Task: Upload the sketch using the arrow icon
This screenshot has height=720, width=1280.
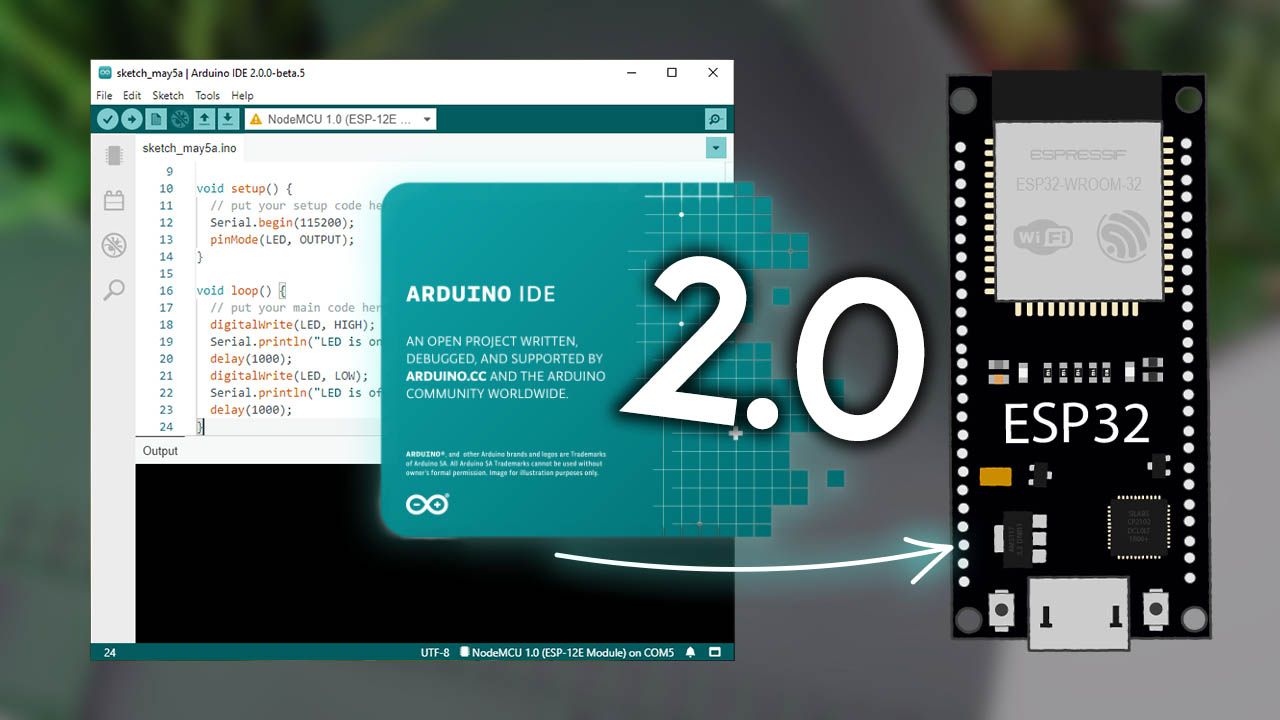Action: point(131,118)
